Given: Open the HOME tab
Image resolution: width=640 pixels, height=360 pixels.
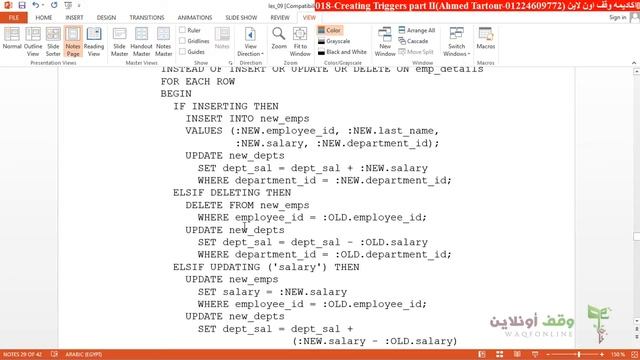Looking at the screenshot, I should [x=44, y=18].
